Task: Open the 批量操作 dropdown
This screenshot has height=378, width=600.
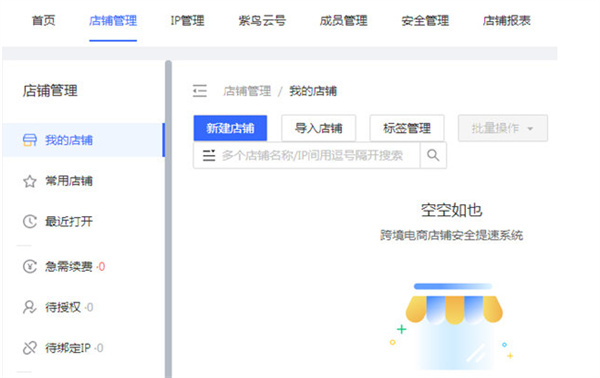Action: (x=503, y=128)
